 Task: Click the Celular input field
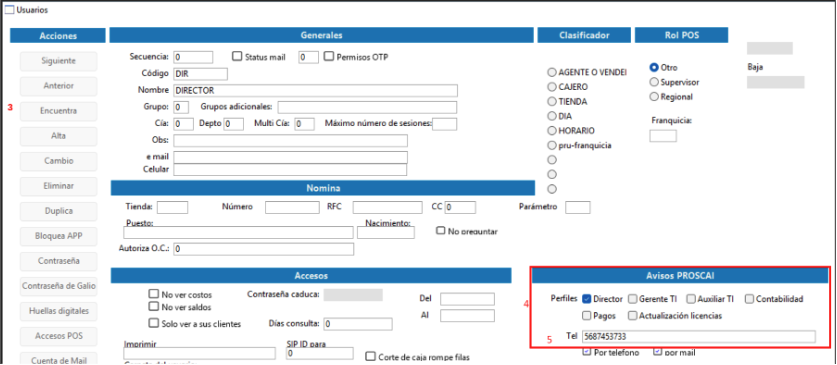click(290, 170)
